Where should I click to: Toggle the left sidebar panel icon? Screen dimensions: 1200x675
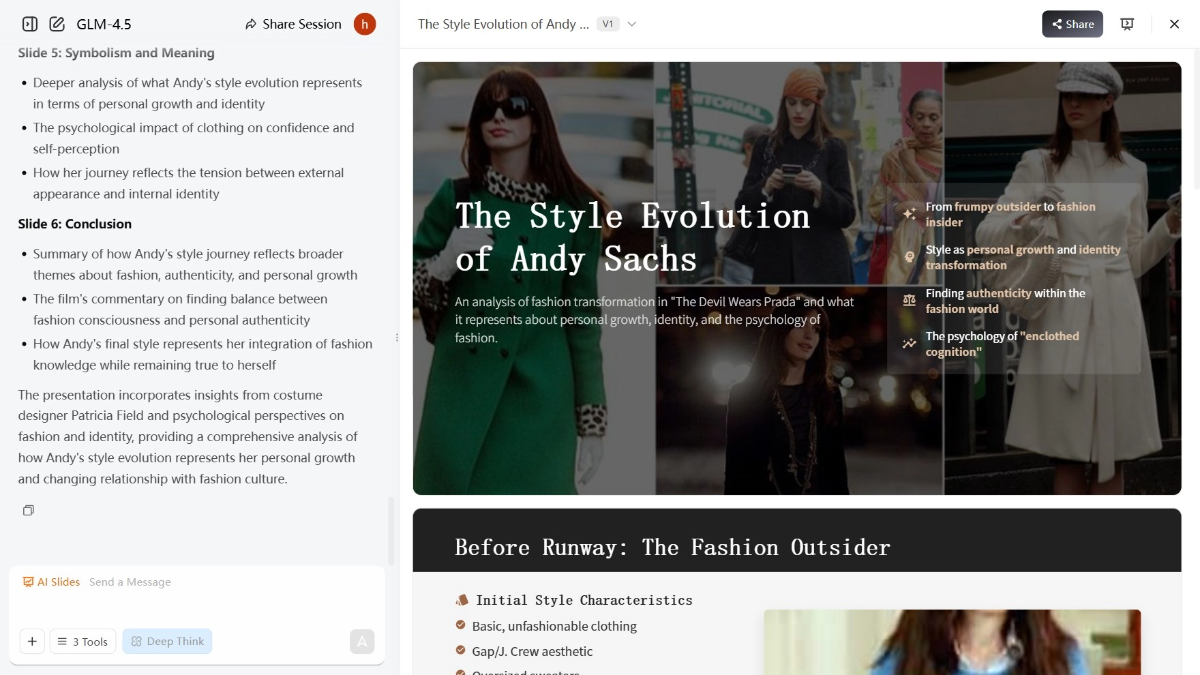pos(30,24)
